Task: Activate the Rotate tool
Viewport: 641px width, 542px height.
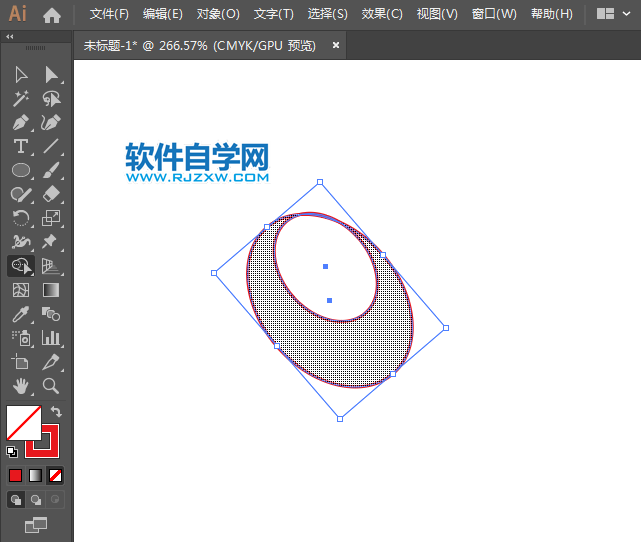Action: point(20,218)
